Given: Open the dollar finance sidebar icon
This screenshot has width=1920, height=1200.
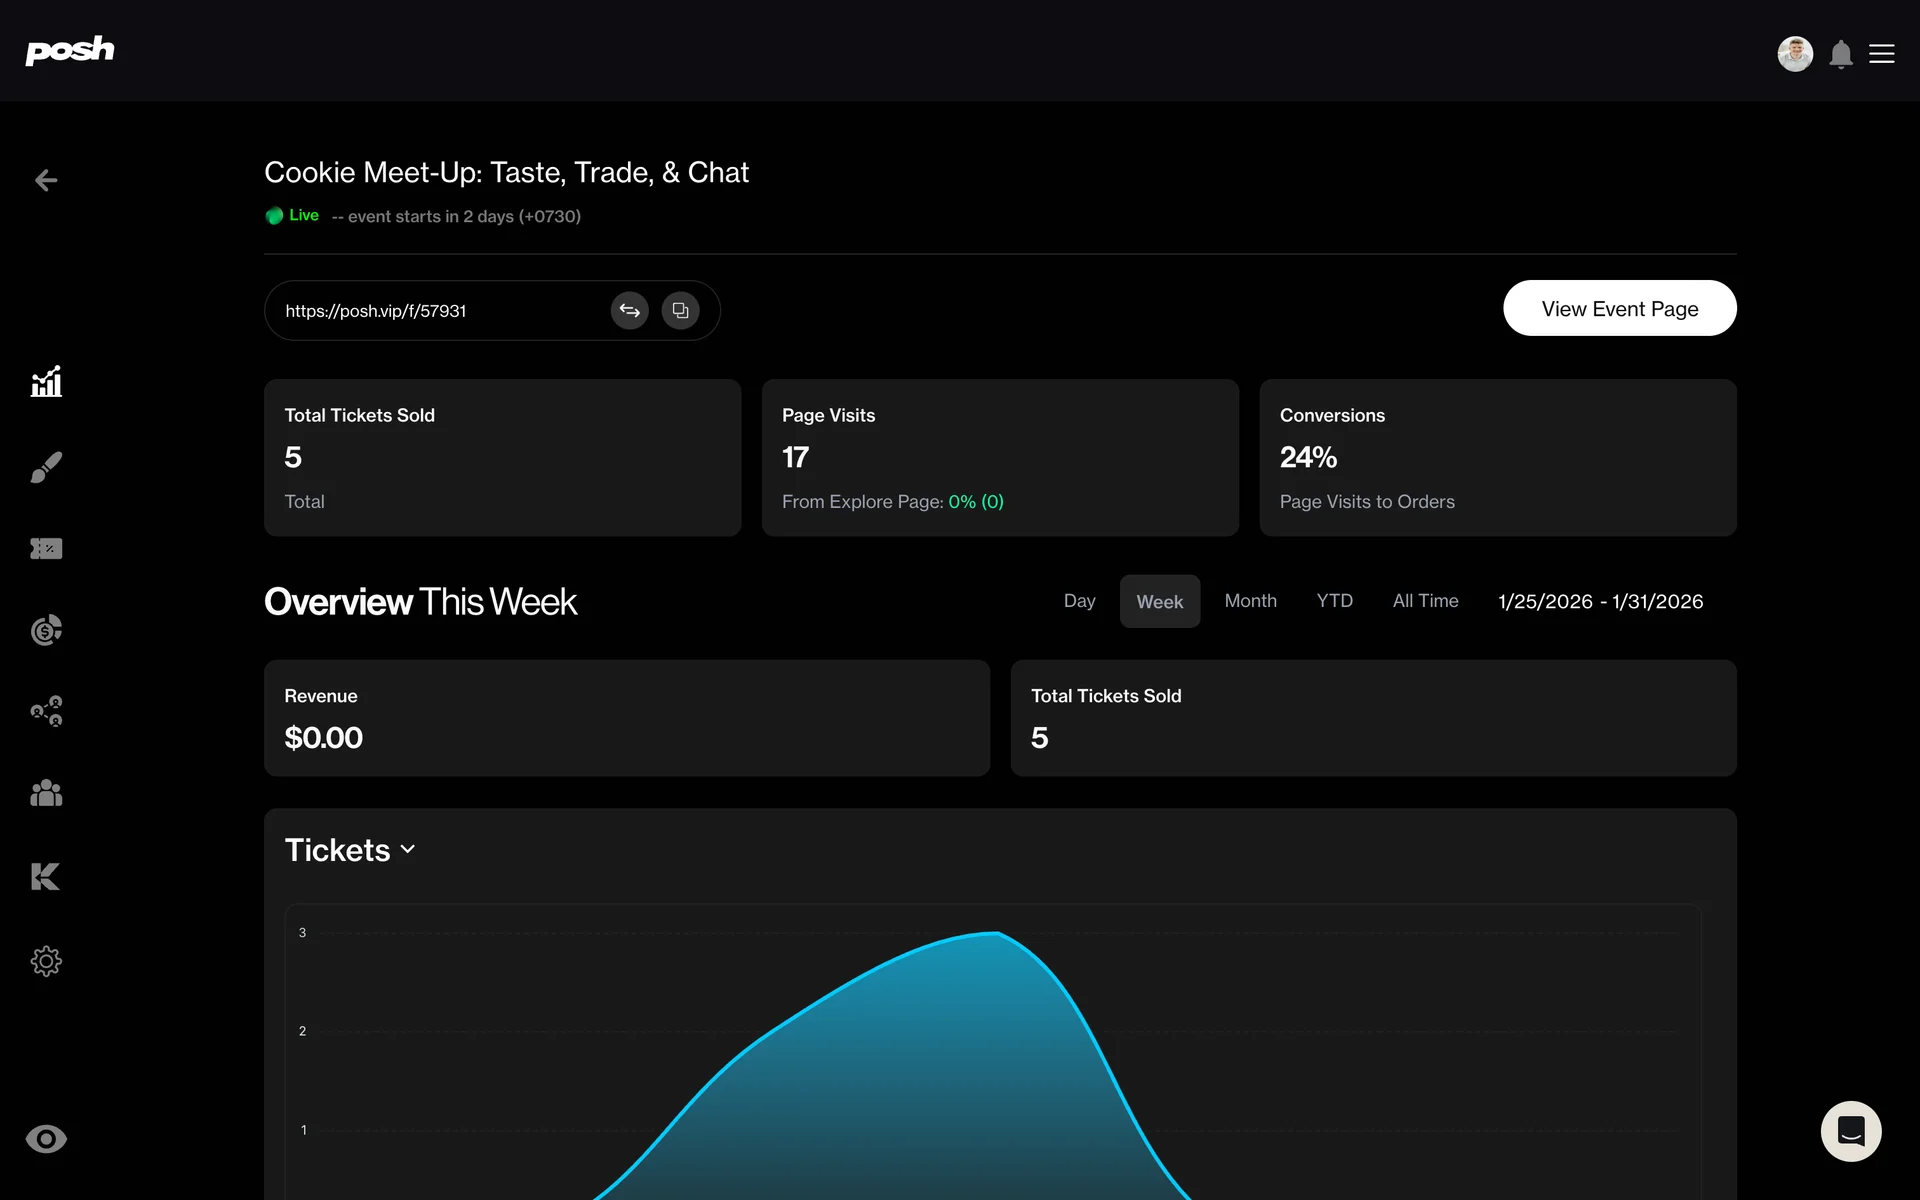Looking at the screenshot, I should 46,630.
